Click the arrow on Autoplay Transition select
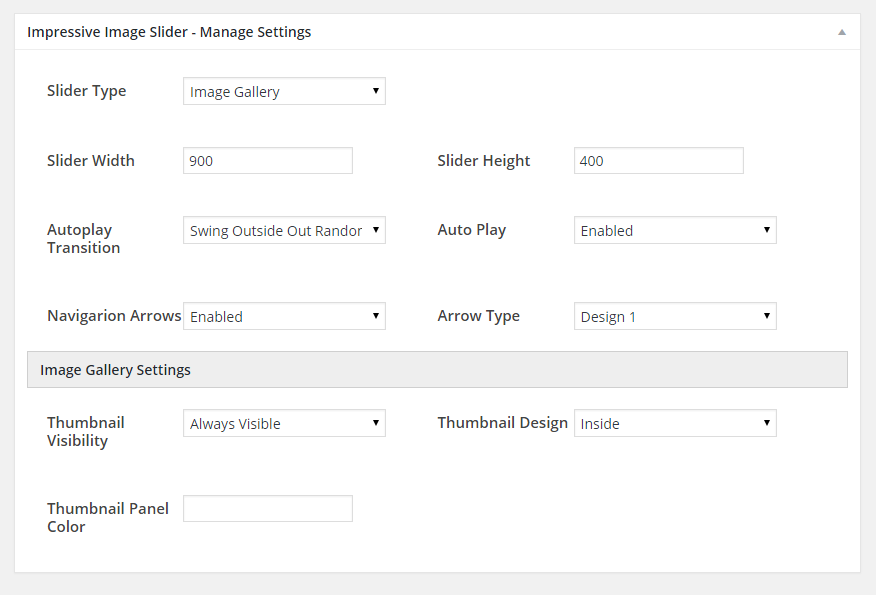The width and height of the screenshot is (876, 595). coord(375,230)
